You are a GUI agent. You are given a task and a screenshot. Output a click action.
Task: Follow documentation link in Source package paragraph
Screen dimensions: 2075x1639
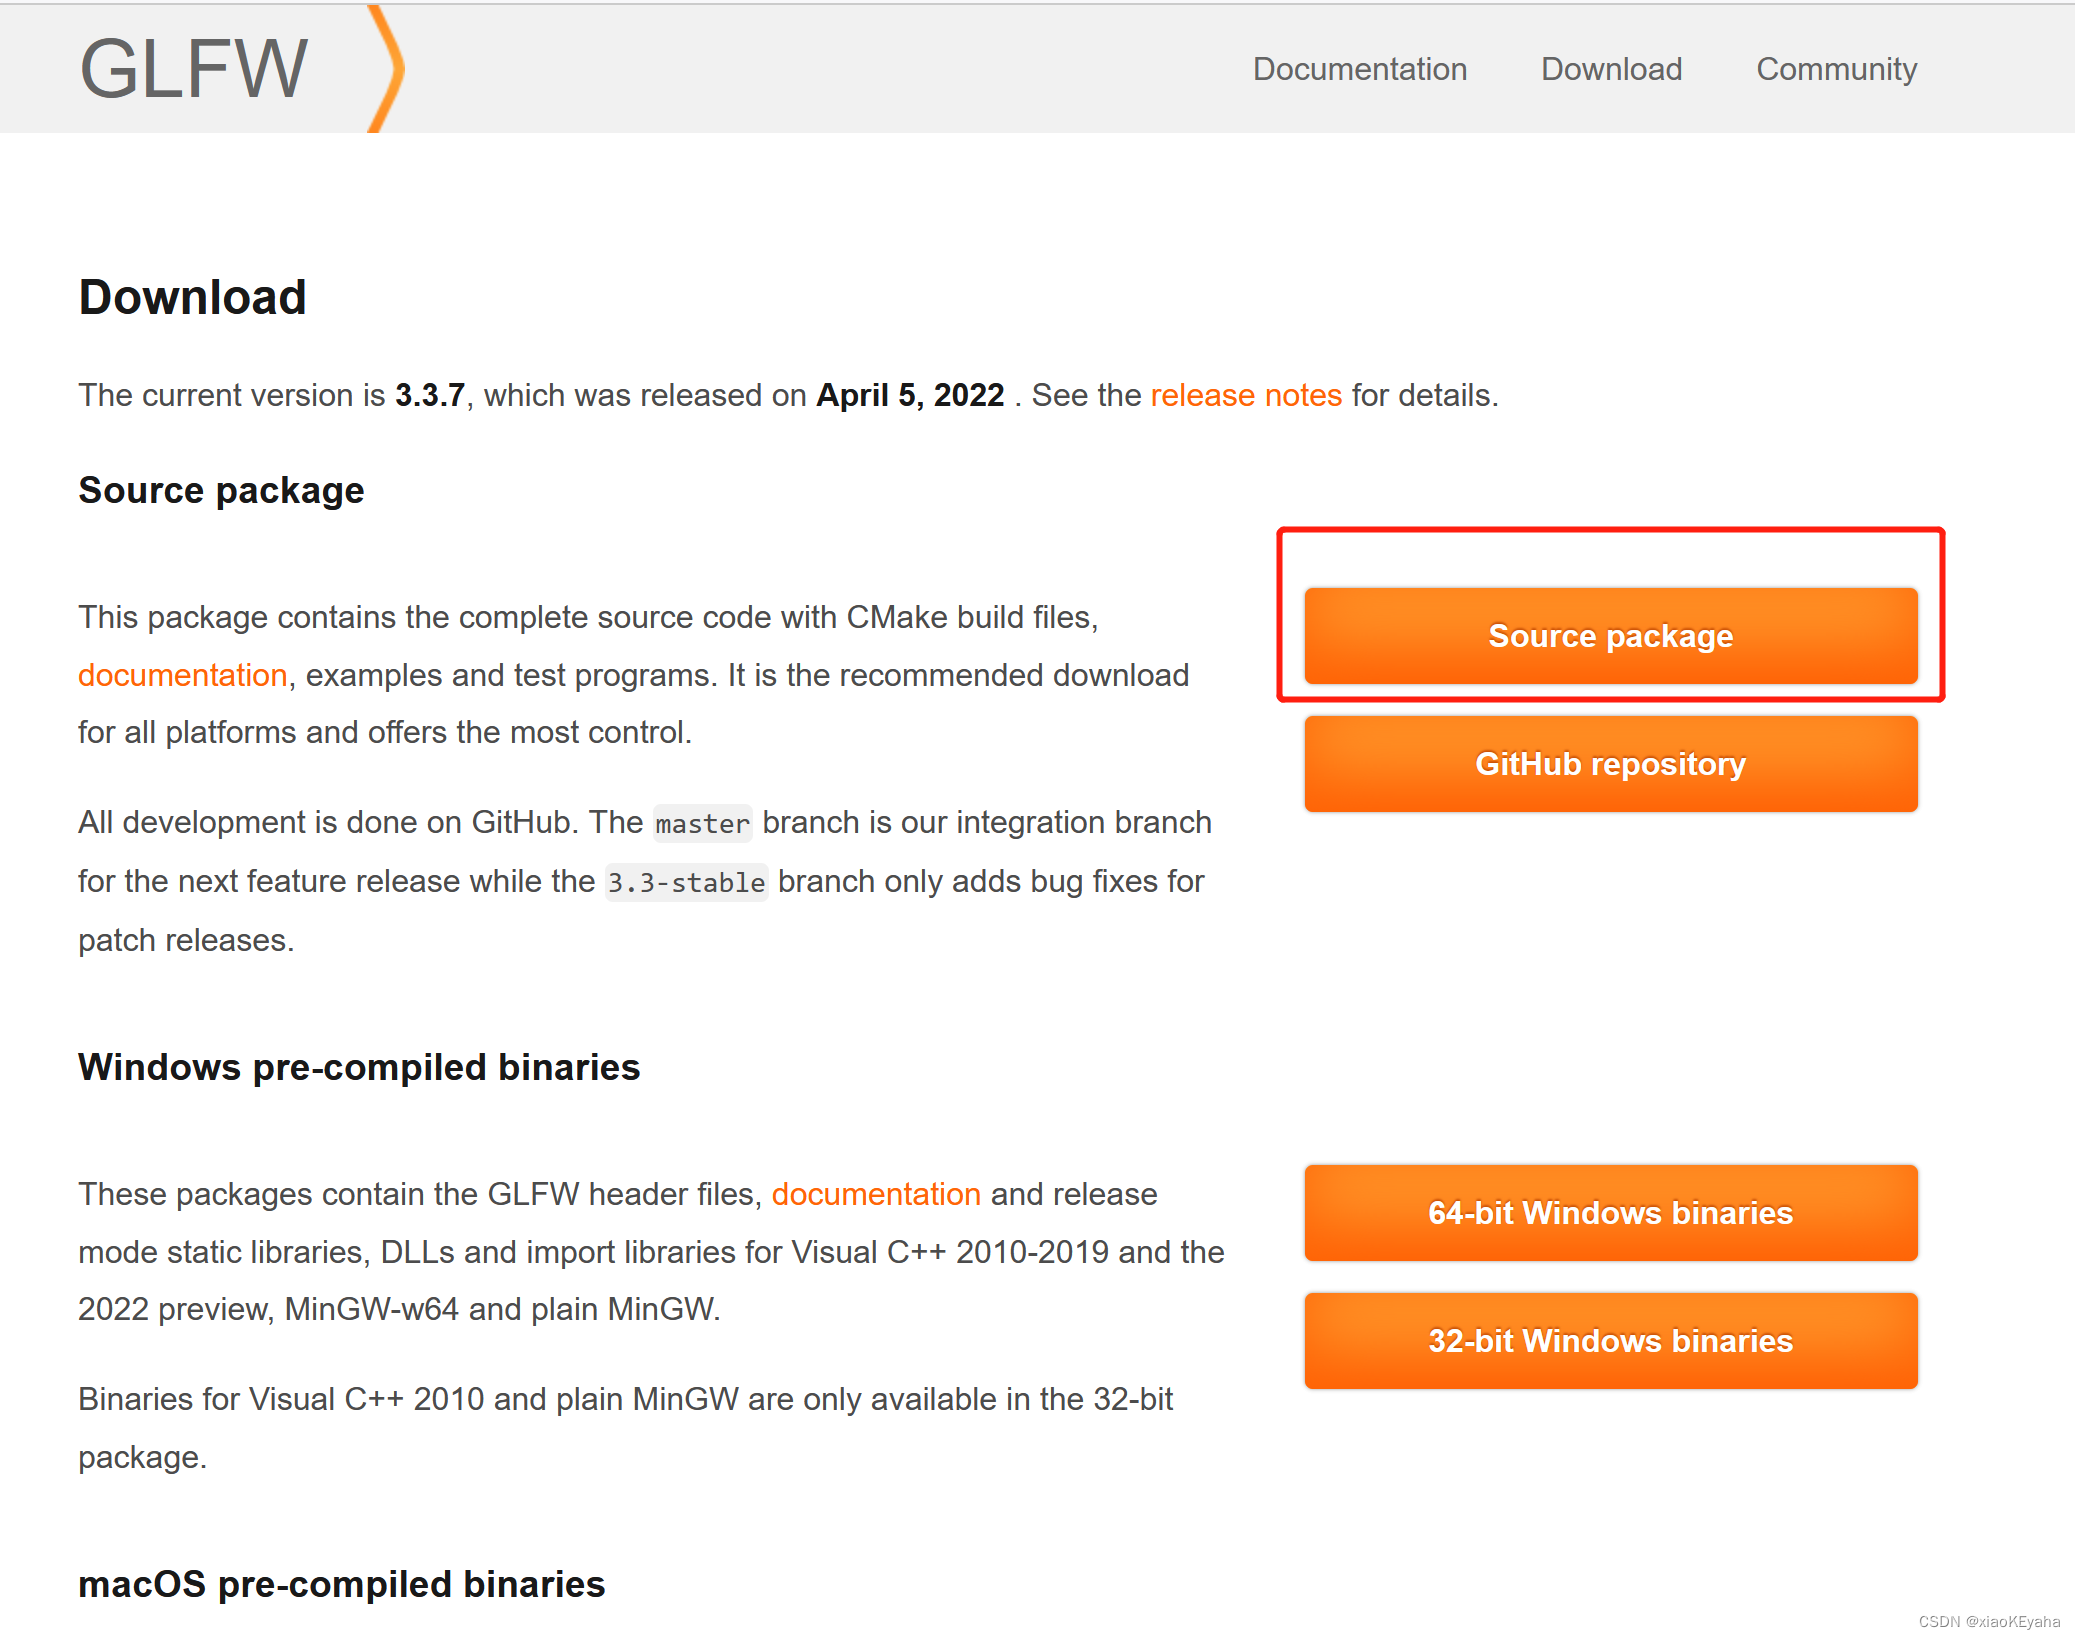click(x=183, y=675)
